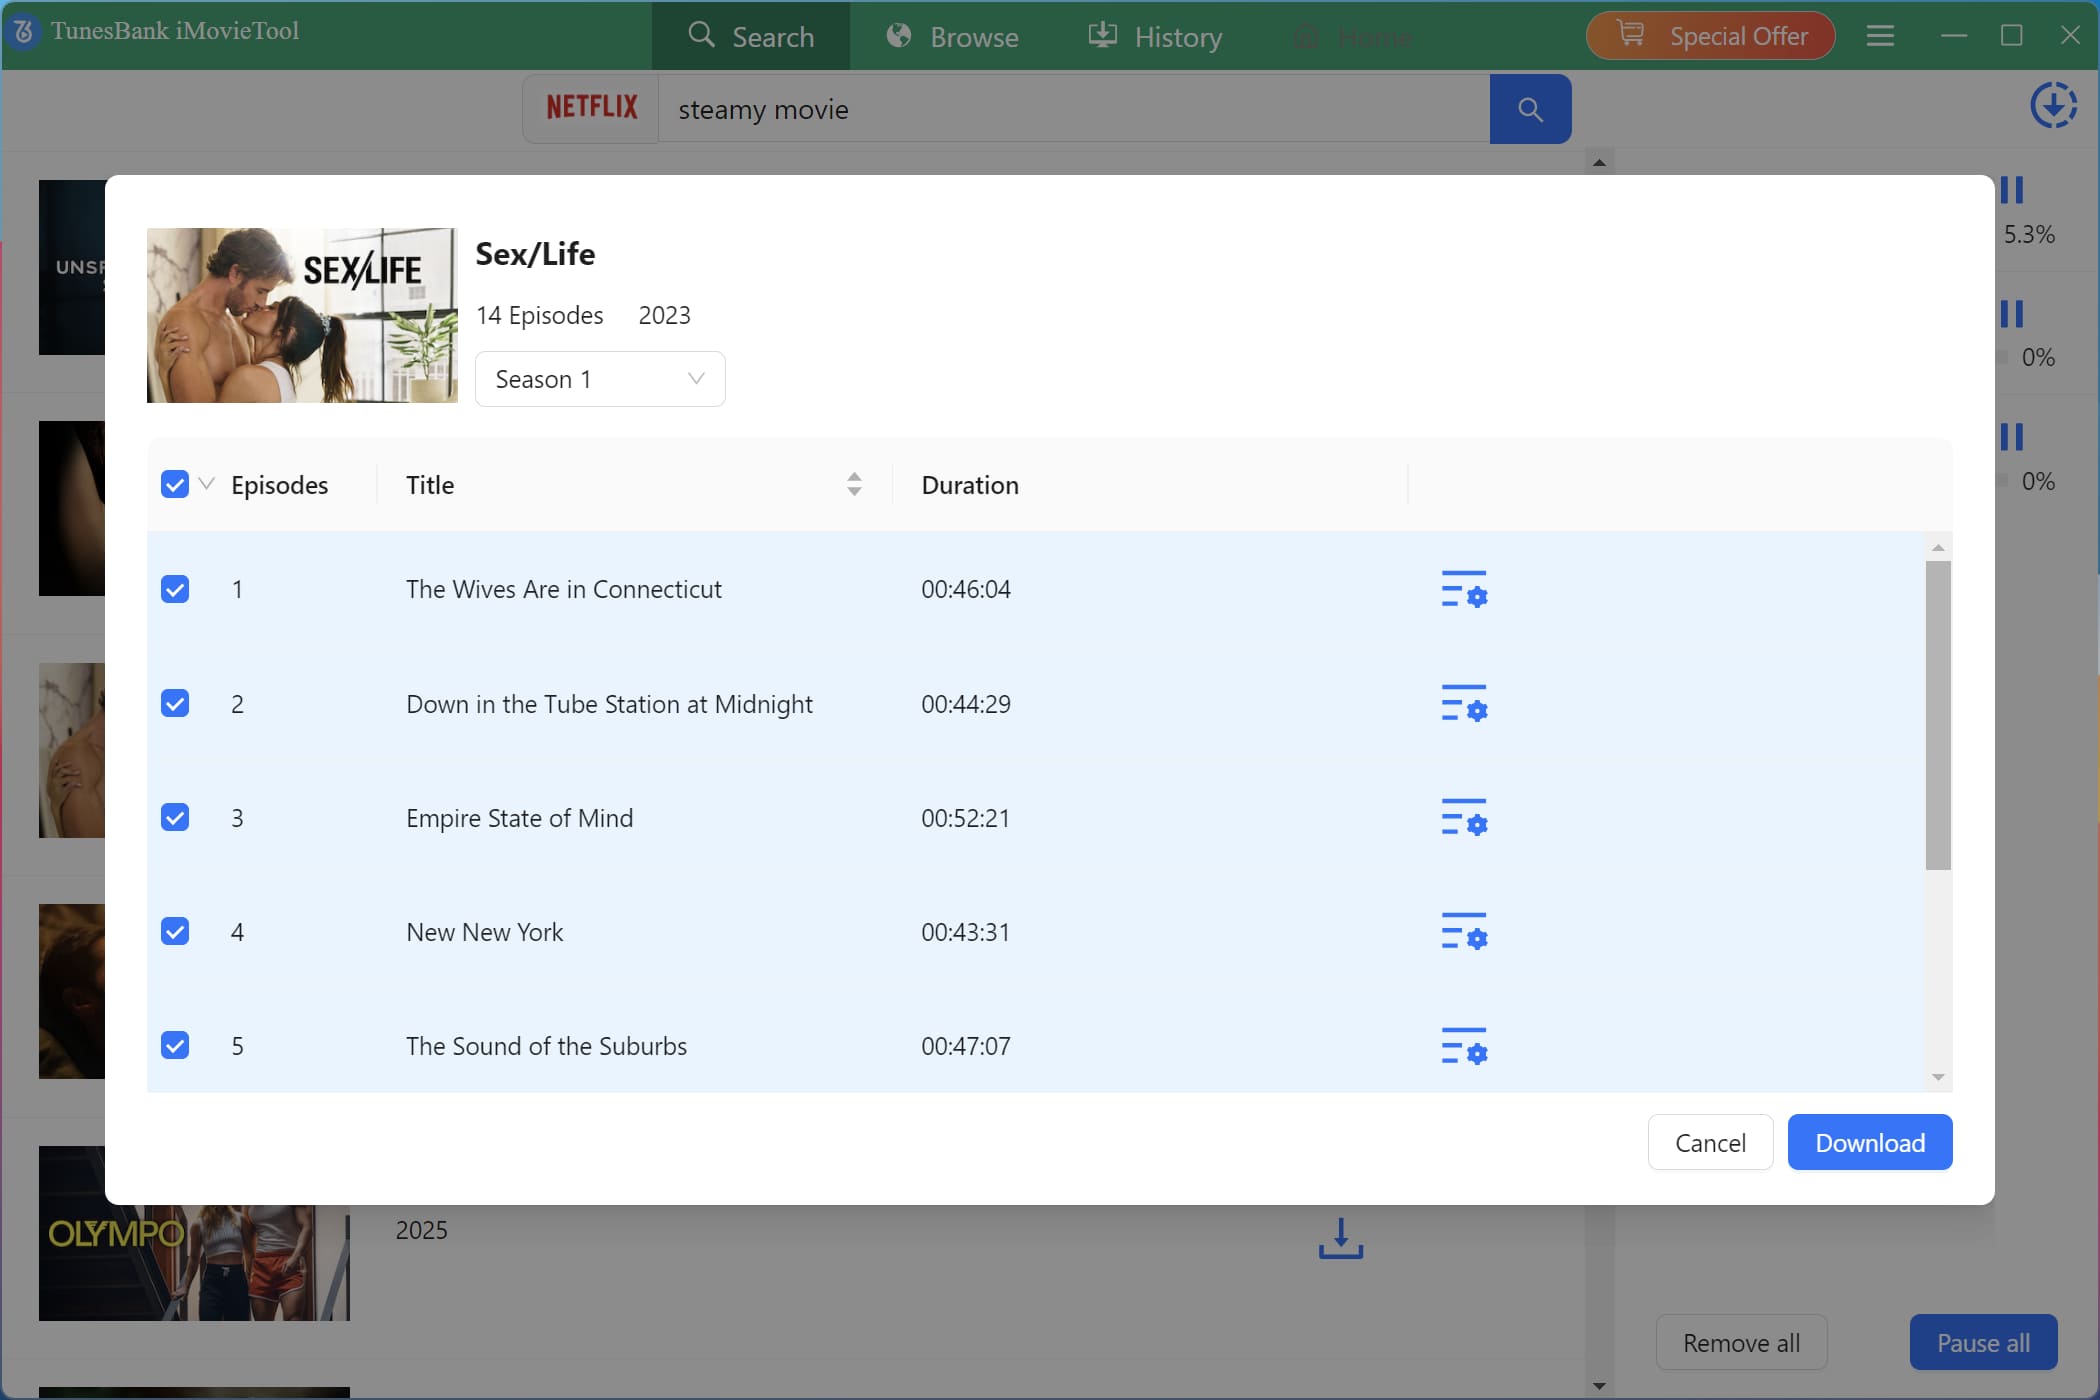Screen dimensions: 2100x1400
Task: Open settings icon for episode 1
Action: pyautogui.click(x=1463, y=589)
